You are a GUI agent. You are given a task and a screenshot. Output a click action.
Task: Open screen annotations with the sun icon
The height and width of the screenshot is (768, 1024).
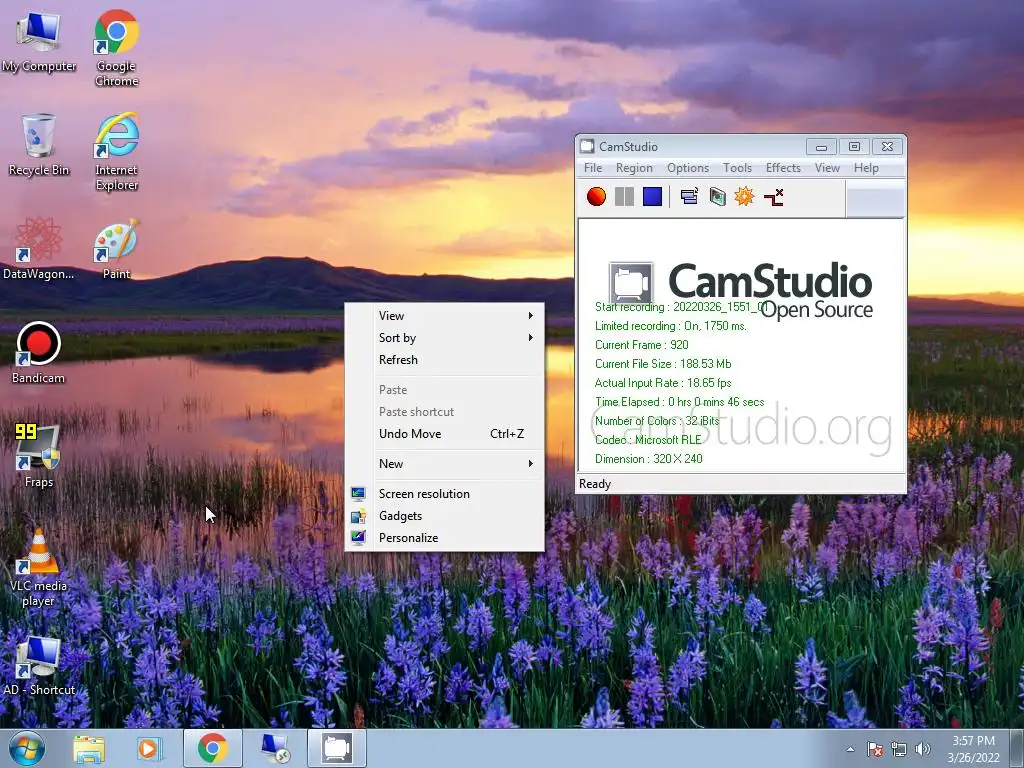click(x=744, y=197)
